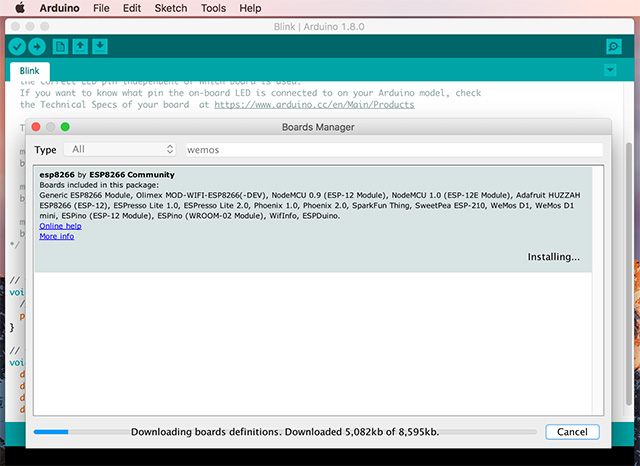Open the Type filter dropdown
Image resolution: width=640 pixels, height=466 pixels.
(x=120, y=149)
